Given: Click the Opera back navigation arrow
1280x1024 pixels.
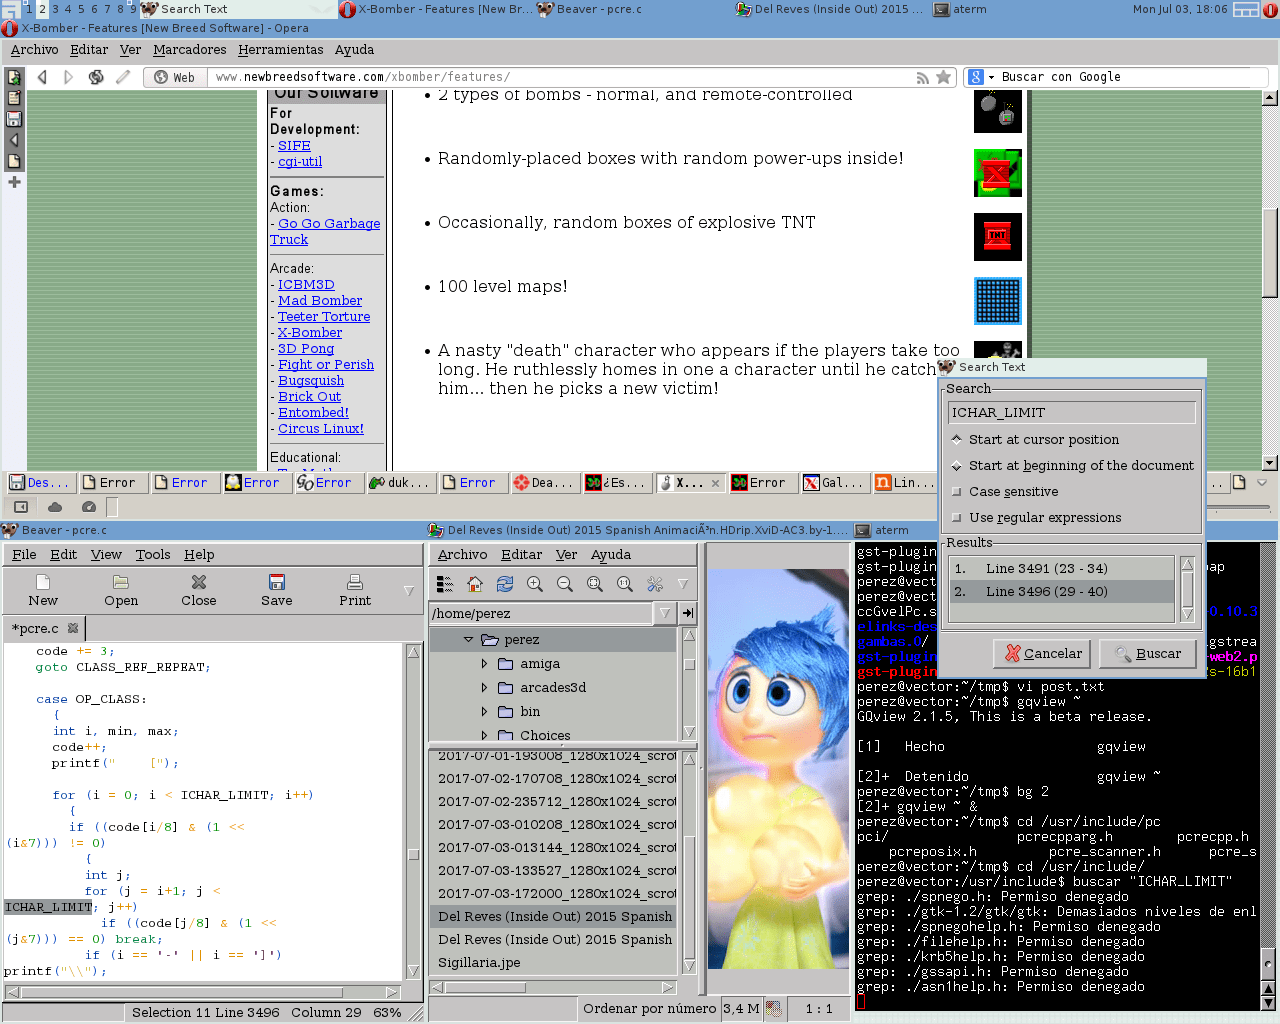Looking at the screenshot, I should tap(42, 77).
